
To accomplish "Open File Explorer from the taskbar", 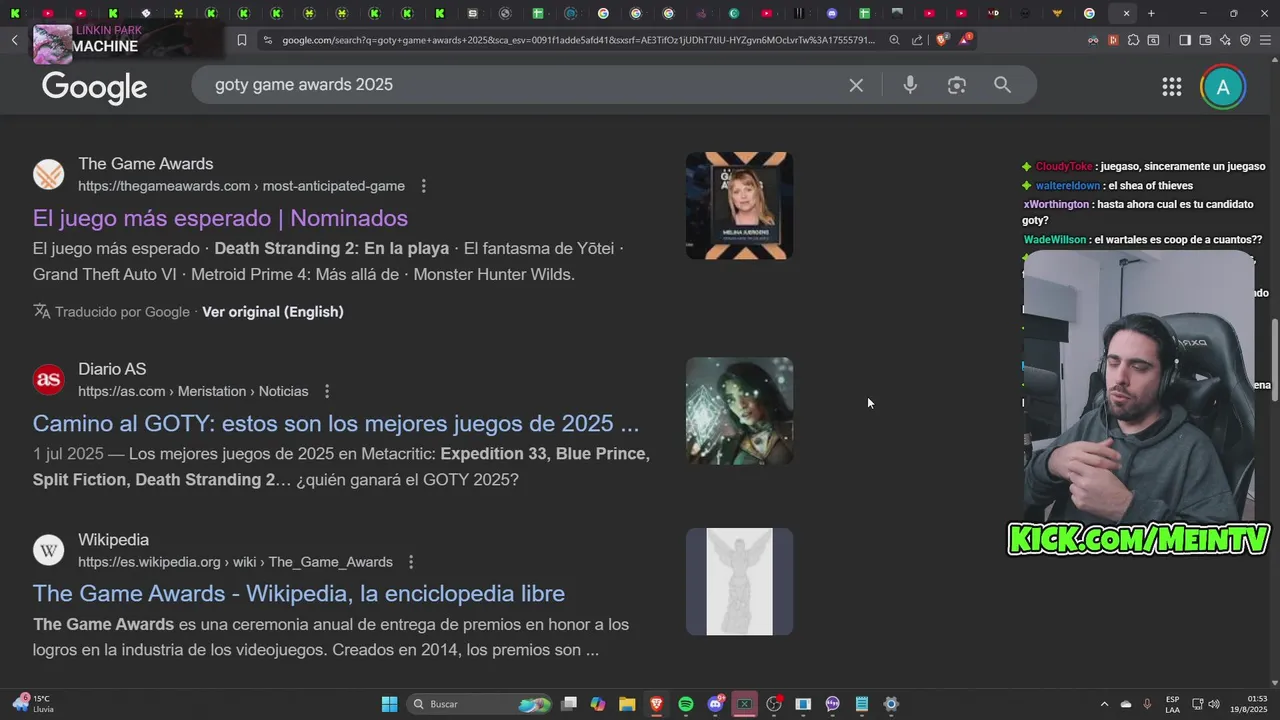I will [627, 704].
